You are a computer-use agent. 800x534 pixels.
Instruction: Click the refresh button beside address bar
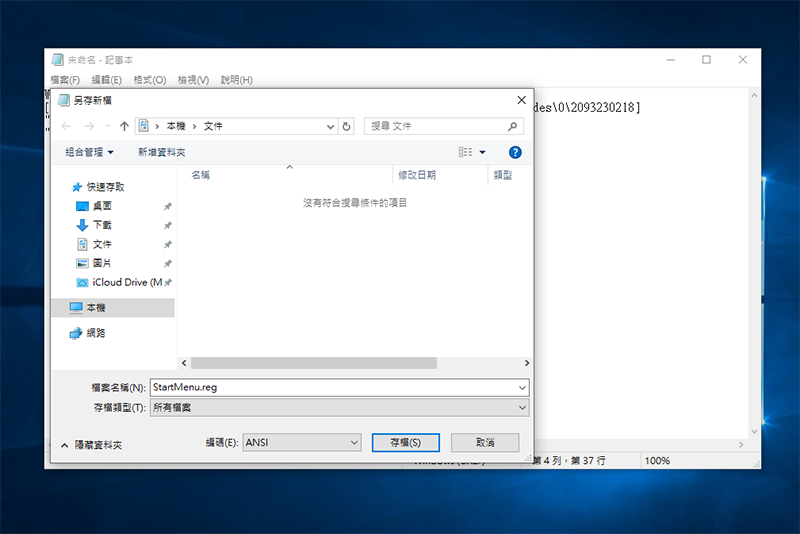[347, 127]
